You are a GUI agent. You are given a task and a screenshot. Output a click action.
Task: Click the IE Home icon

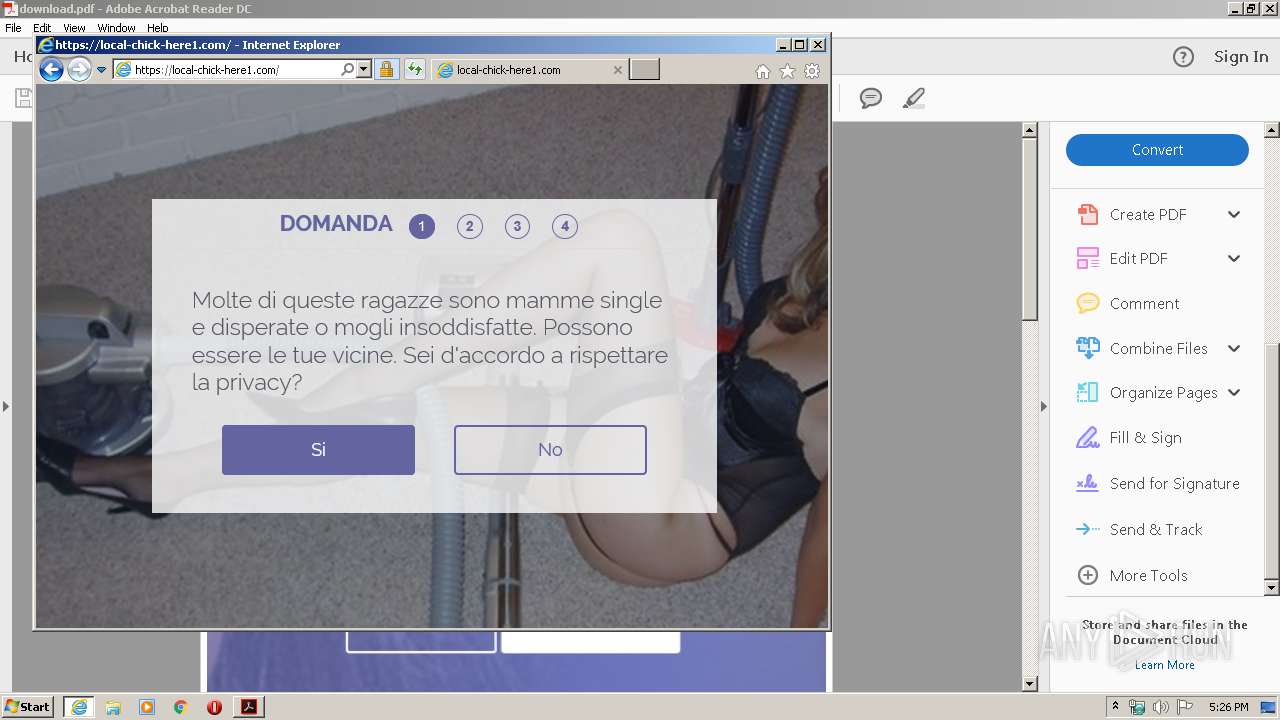click(x=763, y=71)
